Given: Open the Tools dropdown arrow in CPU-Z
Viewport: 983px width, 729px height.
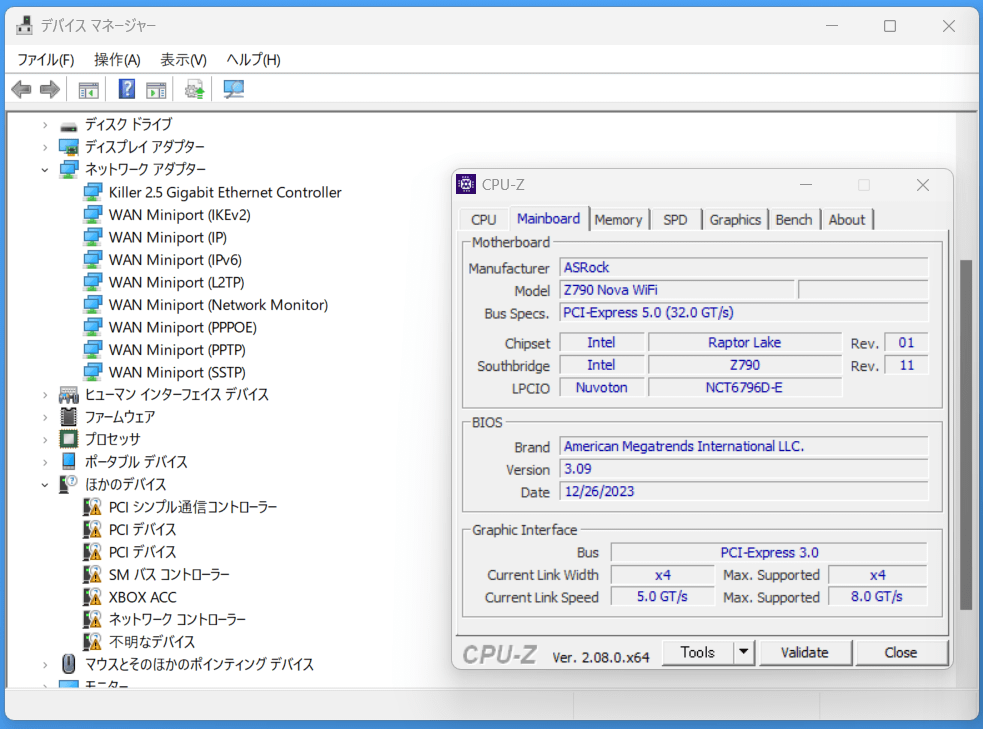Looking at the screenshot, I should (744, 652).
